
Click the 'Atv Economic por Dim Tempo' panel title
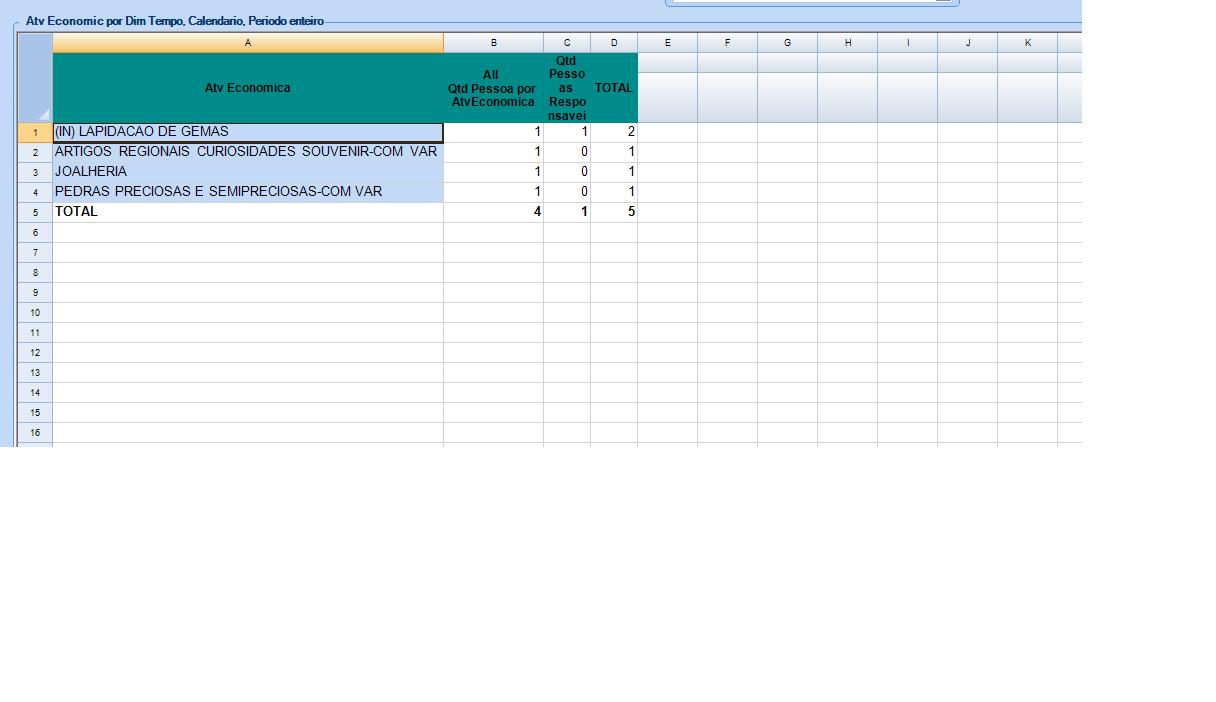coord(175,21)
